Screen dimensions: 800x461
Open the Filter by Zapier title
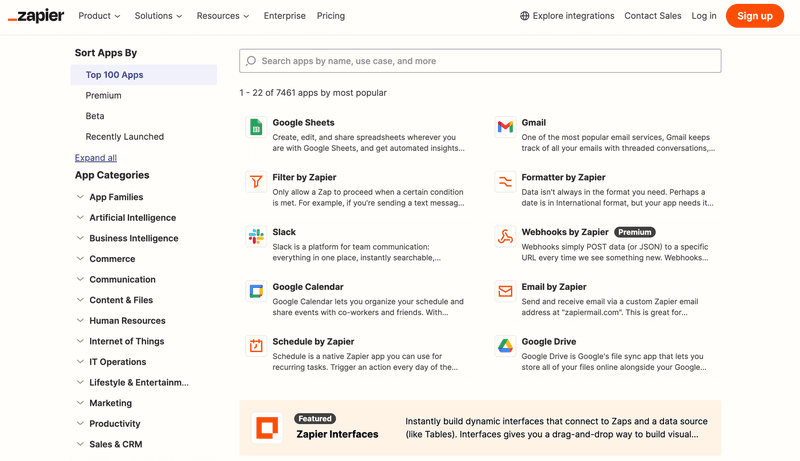tap(304, 177)
